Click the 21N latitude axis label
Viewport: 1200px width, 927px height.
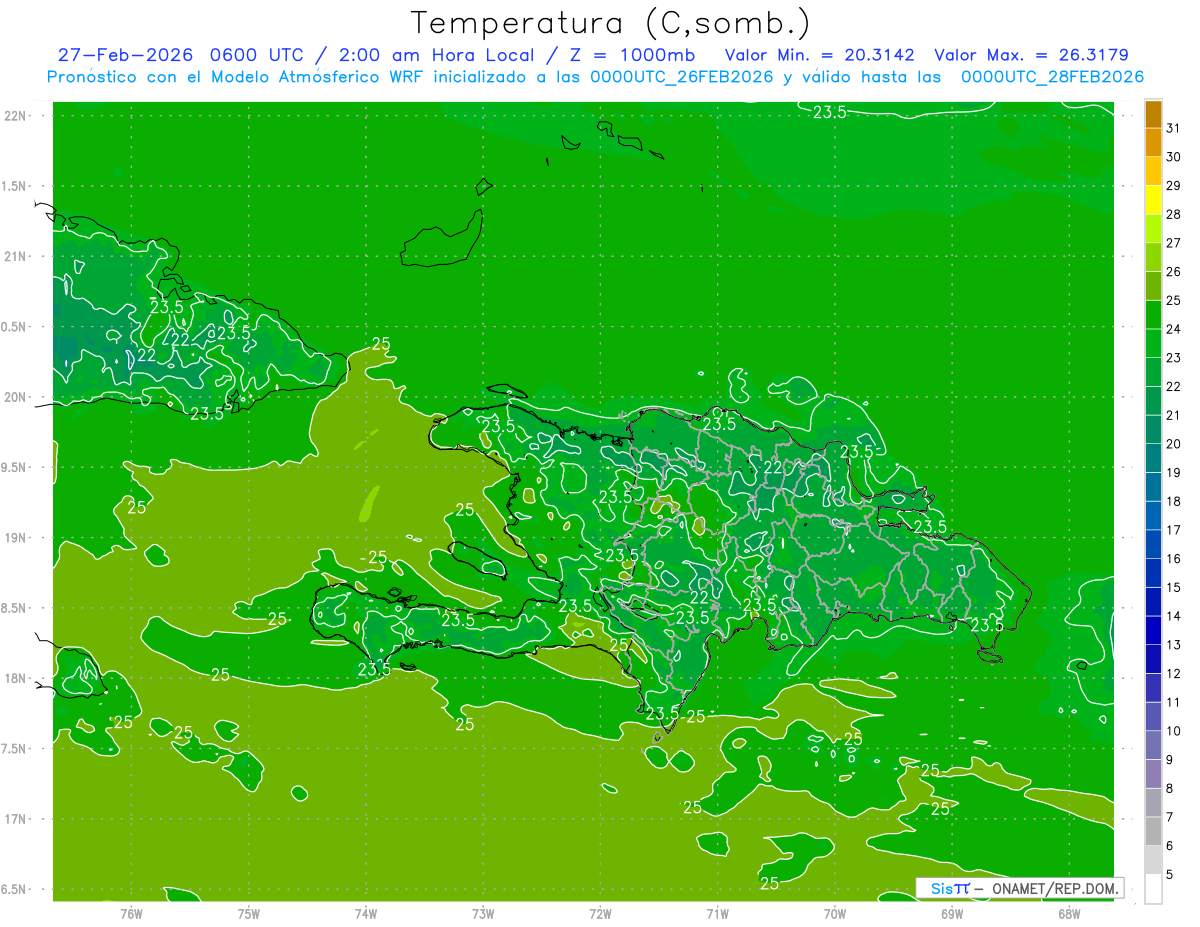coord(17,256)
